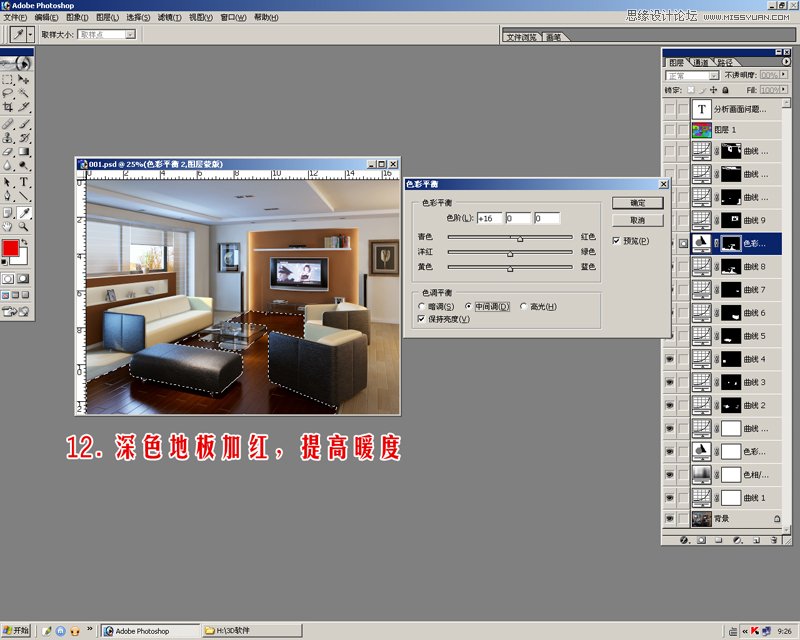
Task: Click OK (确定) in Color Balance dialog
Action: click(637, 203)
